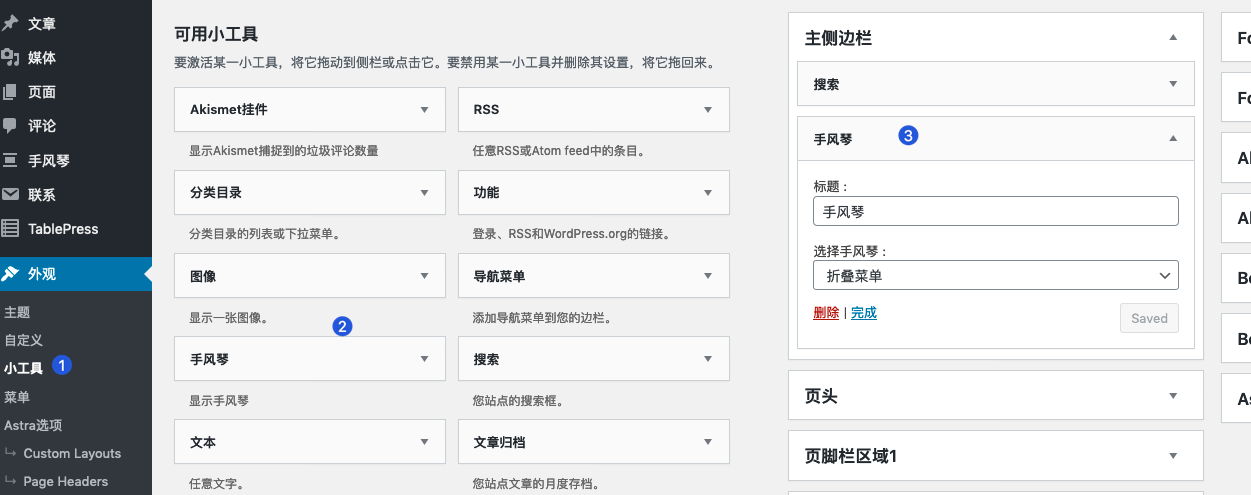Click the paintbrush icon beside 外观
Image resolution: width=1251 pixels, height=495 pixels.
[10, 274]
